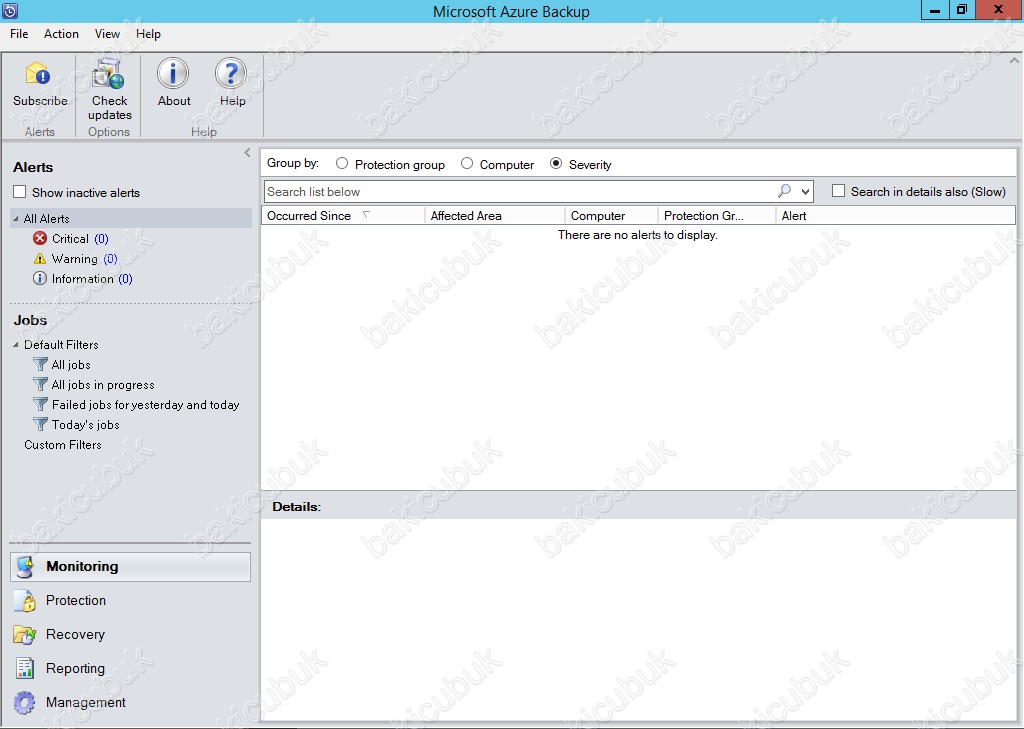Viewport: 1024px width, 729px height.
Task: Switch to the Protection workspace label
Action: [x=76, y=600]
